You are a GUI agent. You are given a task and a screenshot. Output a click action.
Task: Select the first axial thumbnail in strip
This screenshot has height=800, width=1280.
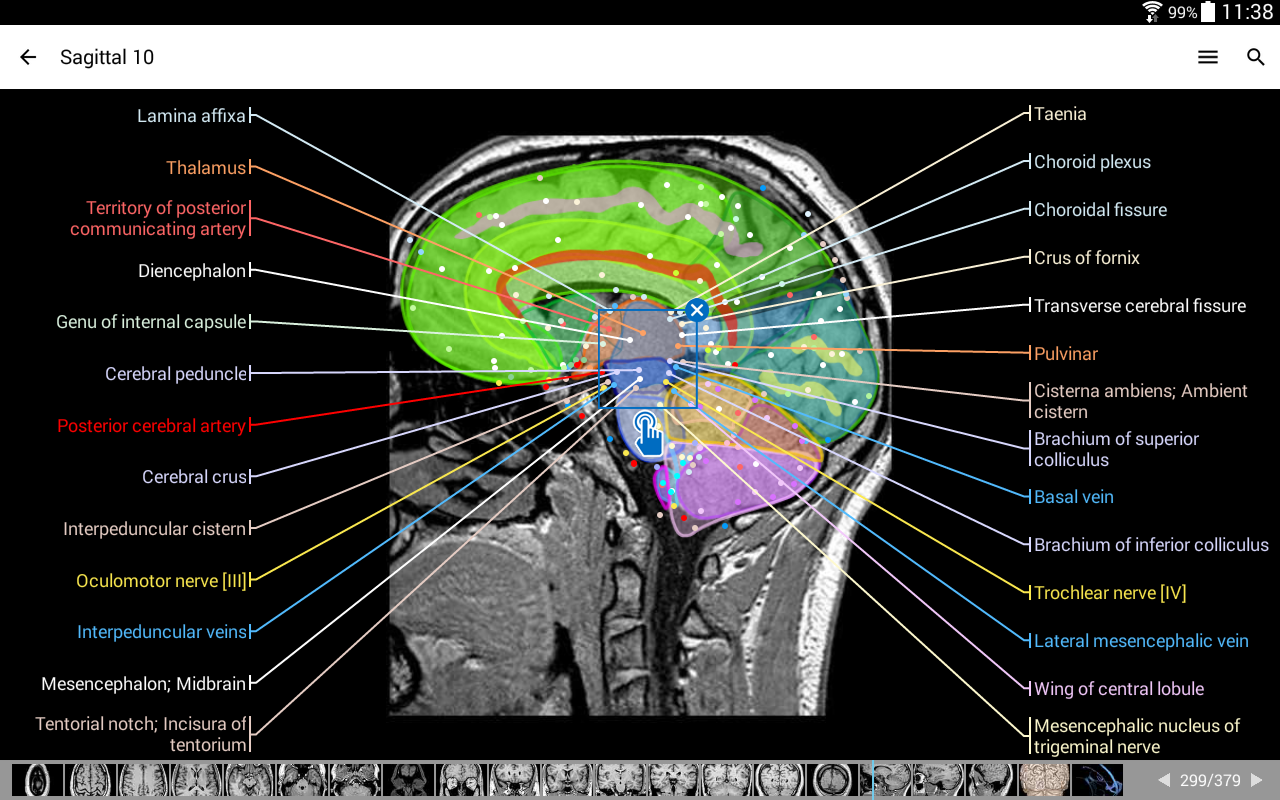(x=38, y=780)
